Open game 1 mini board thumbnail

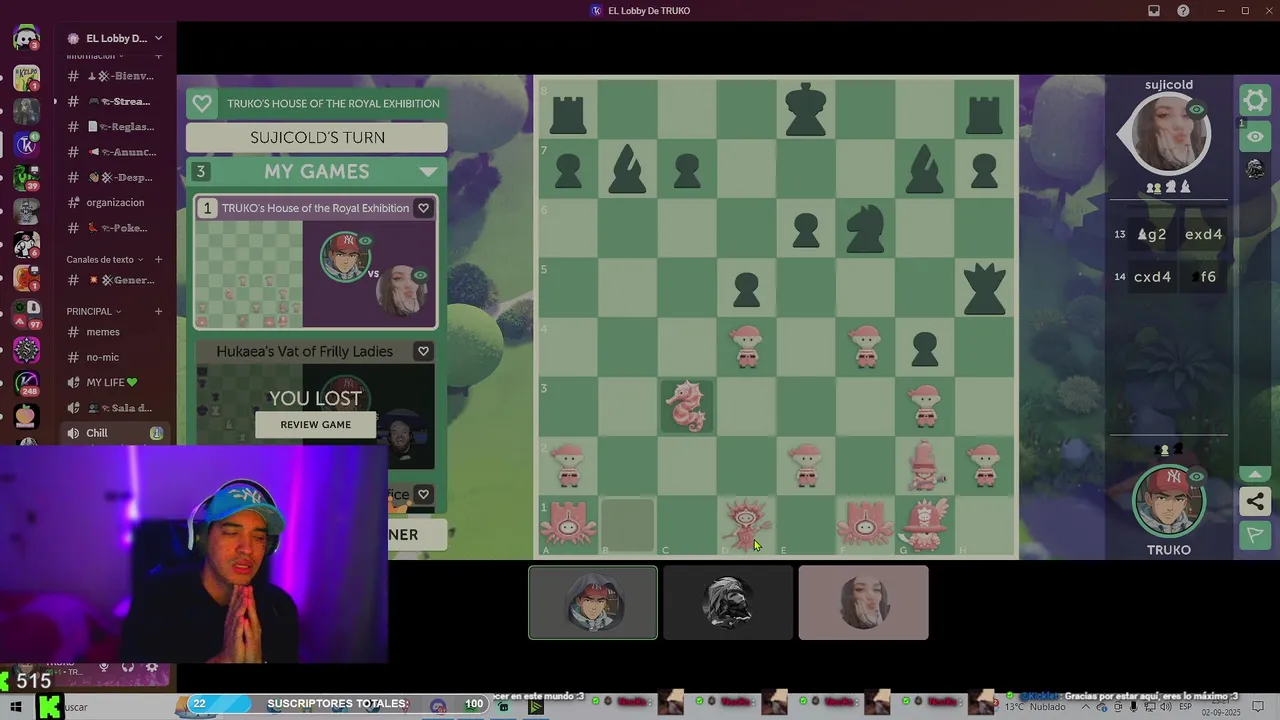[248, 274]
